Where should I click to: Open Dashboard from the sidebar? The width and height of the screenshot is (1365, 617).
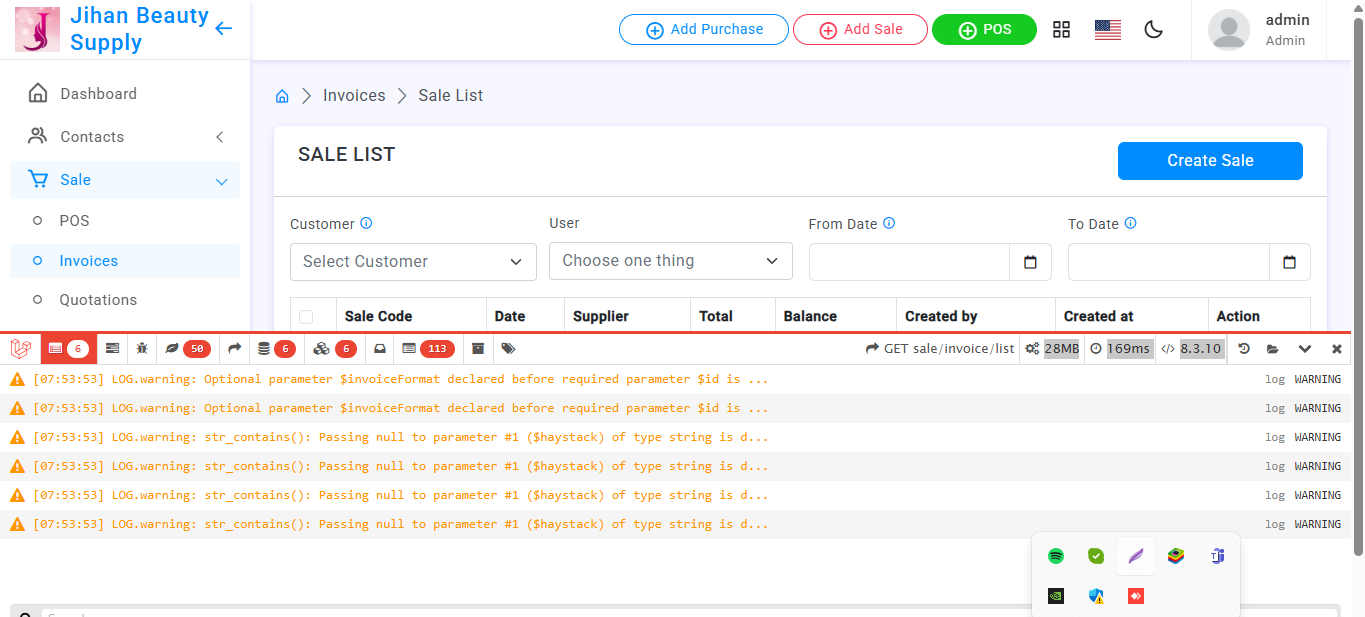(x=98, y=94)
